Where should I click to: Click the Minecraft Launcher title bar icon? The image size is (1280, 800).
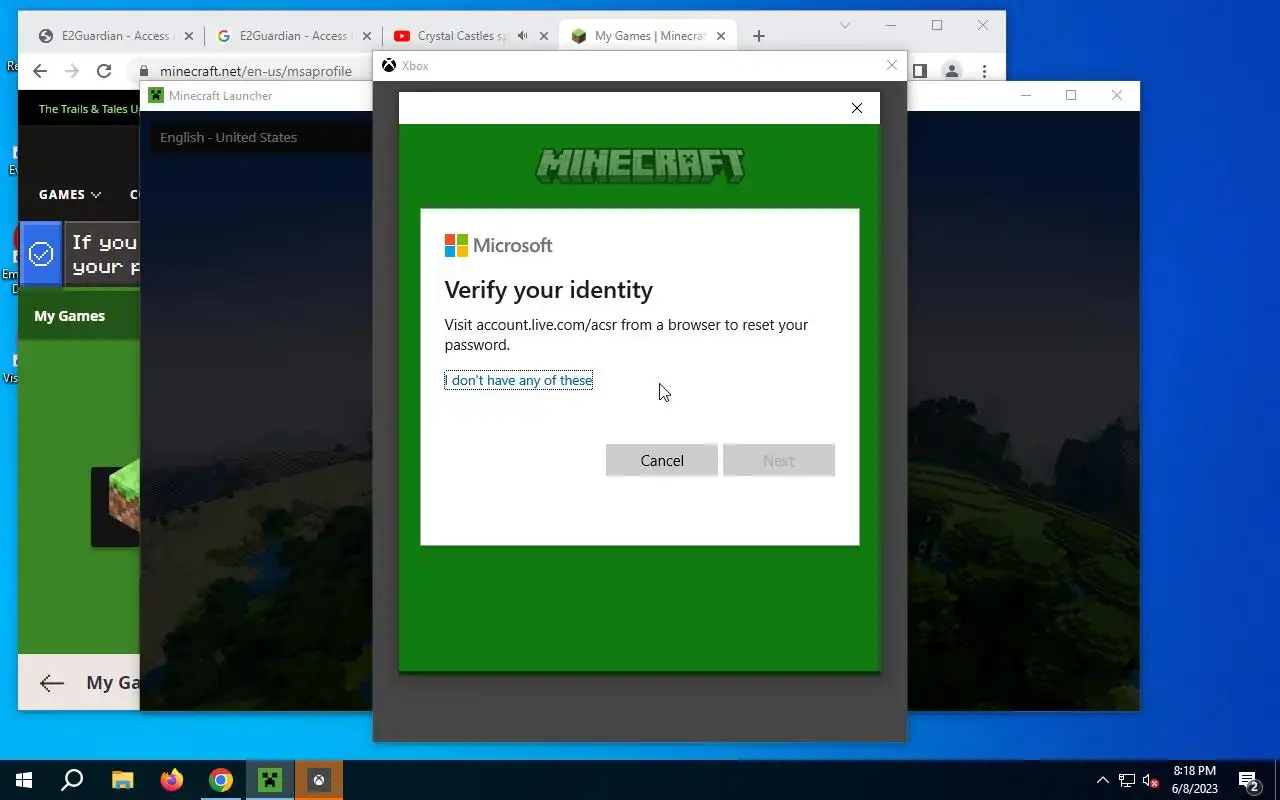click(156, 96)
